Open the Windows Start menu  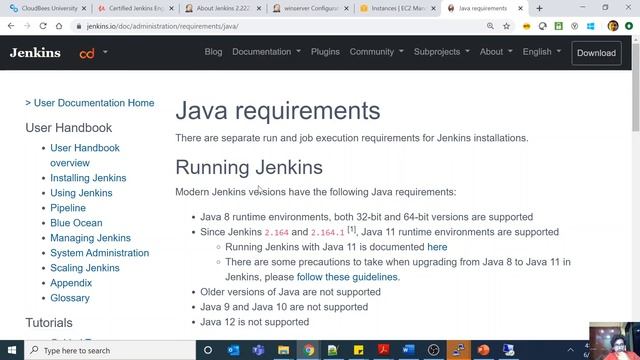[12, 350]
